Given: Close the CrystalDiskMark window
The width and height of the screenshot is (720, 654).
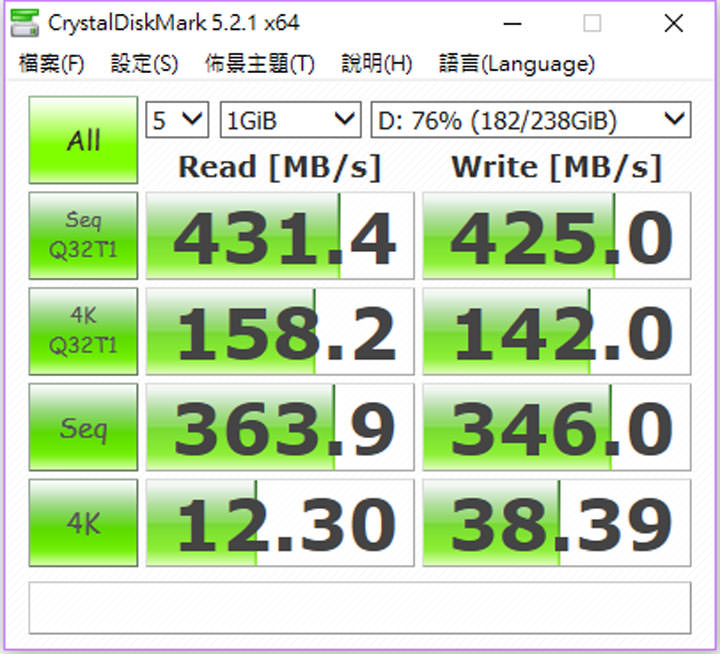Looking at the screenshot, I should pyautogui.click(x=674, y=23).
